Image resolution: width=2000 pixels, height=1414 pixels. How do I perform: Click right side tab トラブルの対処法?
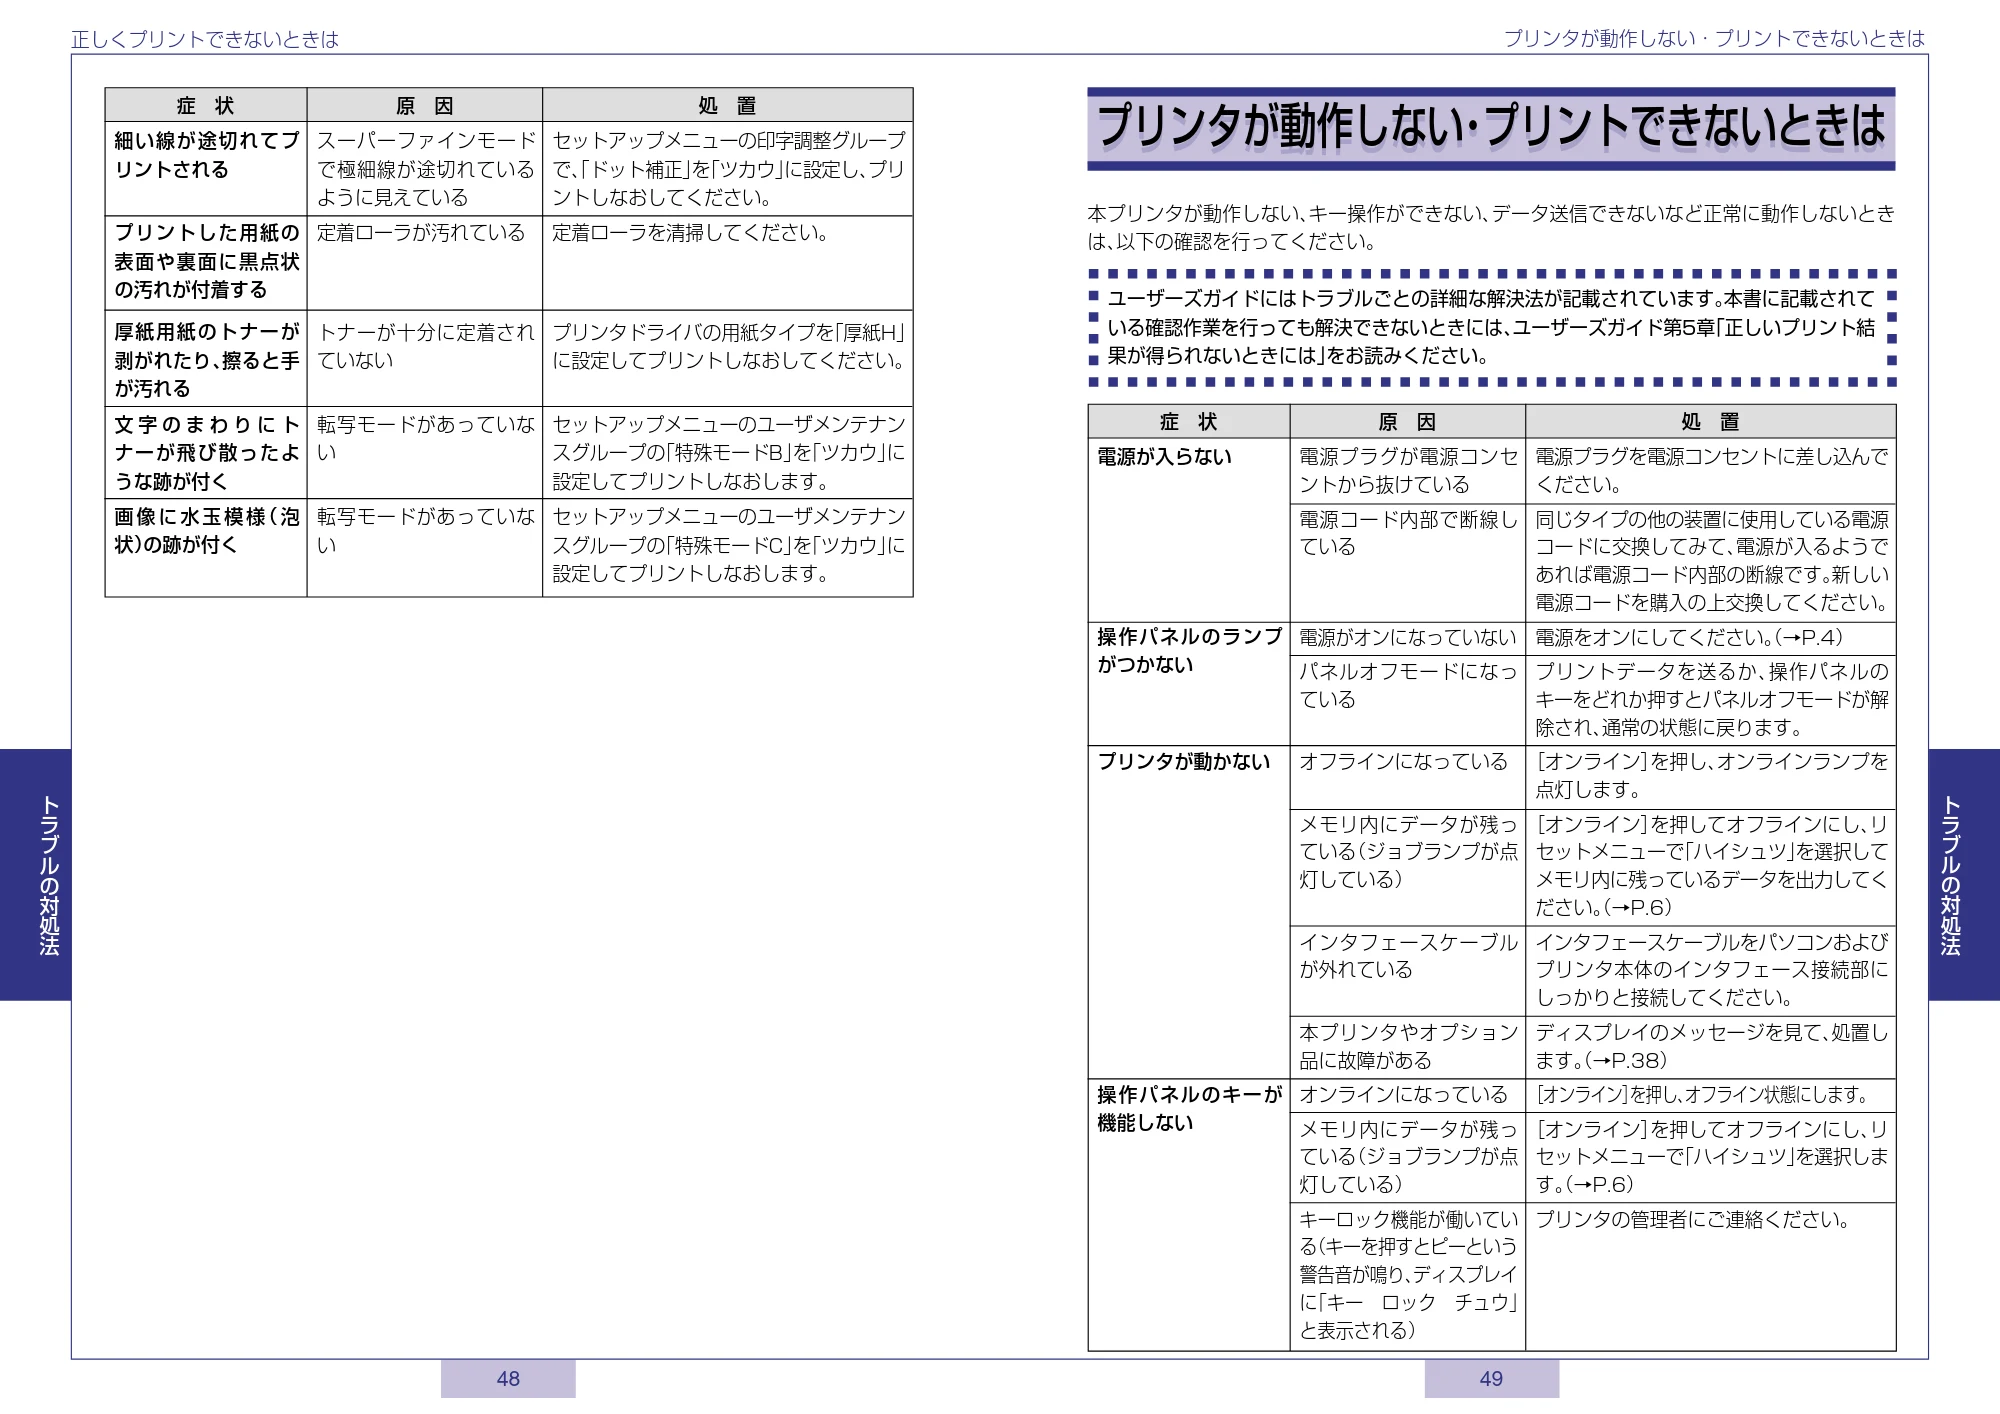point(1964,875)
